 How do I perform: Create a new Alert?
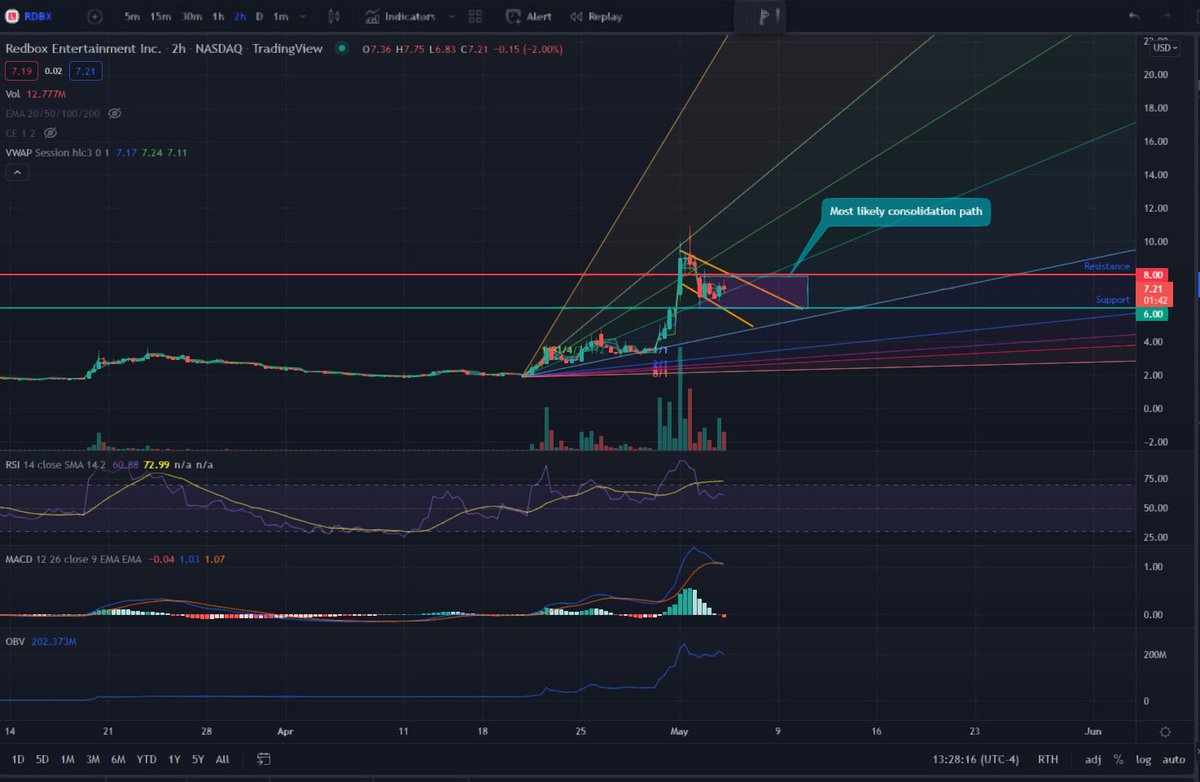(x=529, y=17)
